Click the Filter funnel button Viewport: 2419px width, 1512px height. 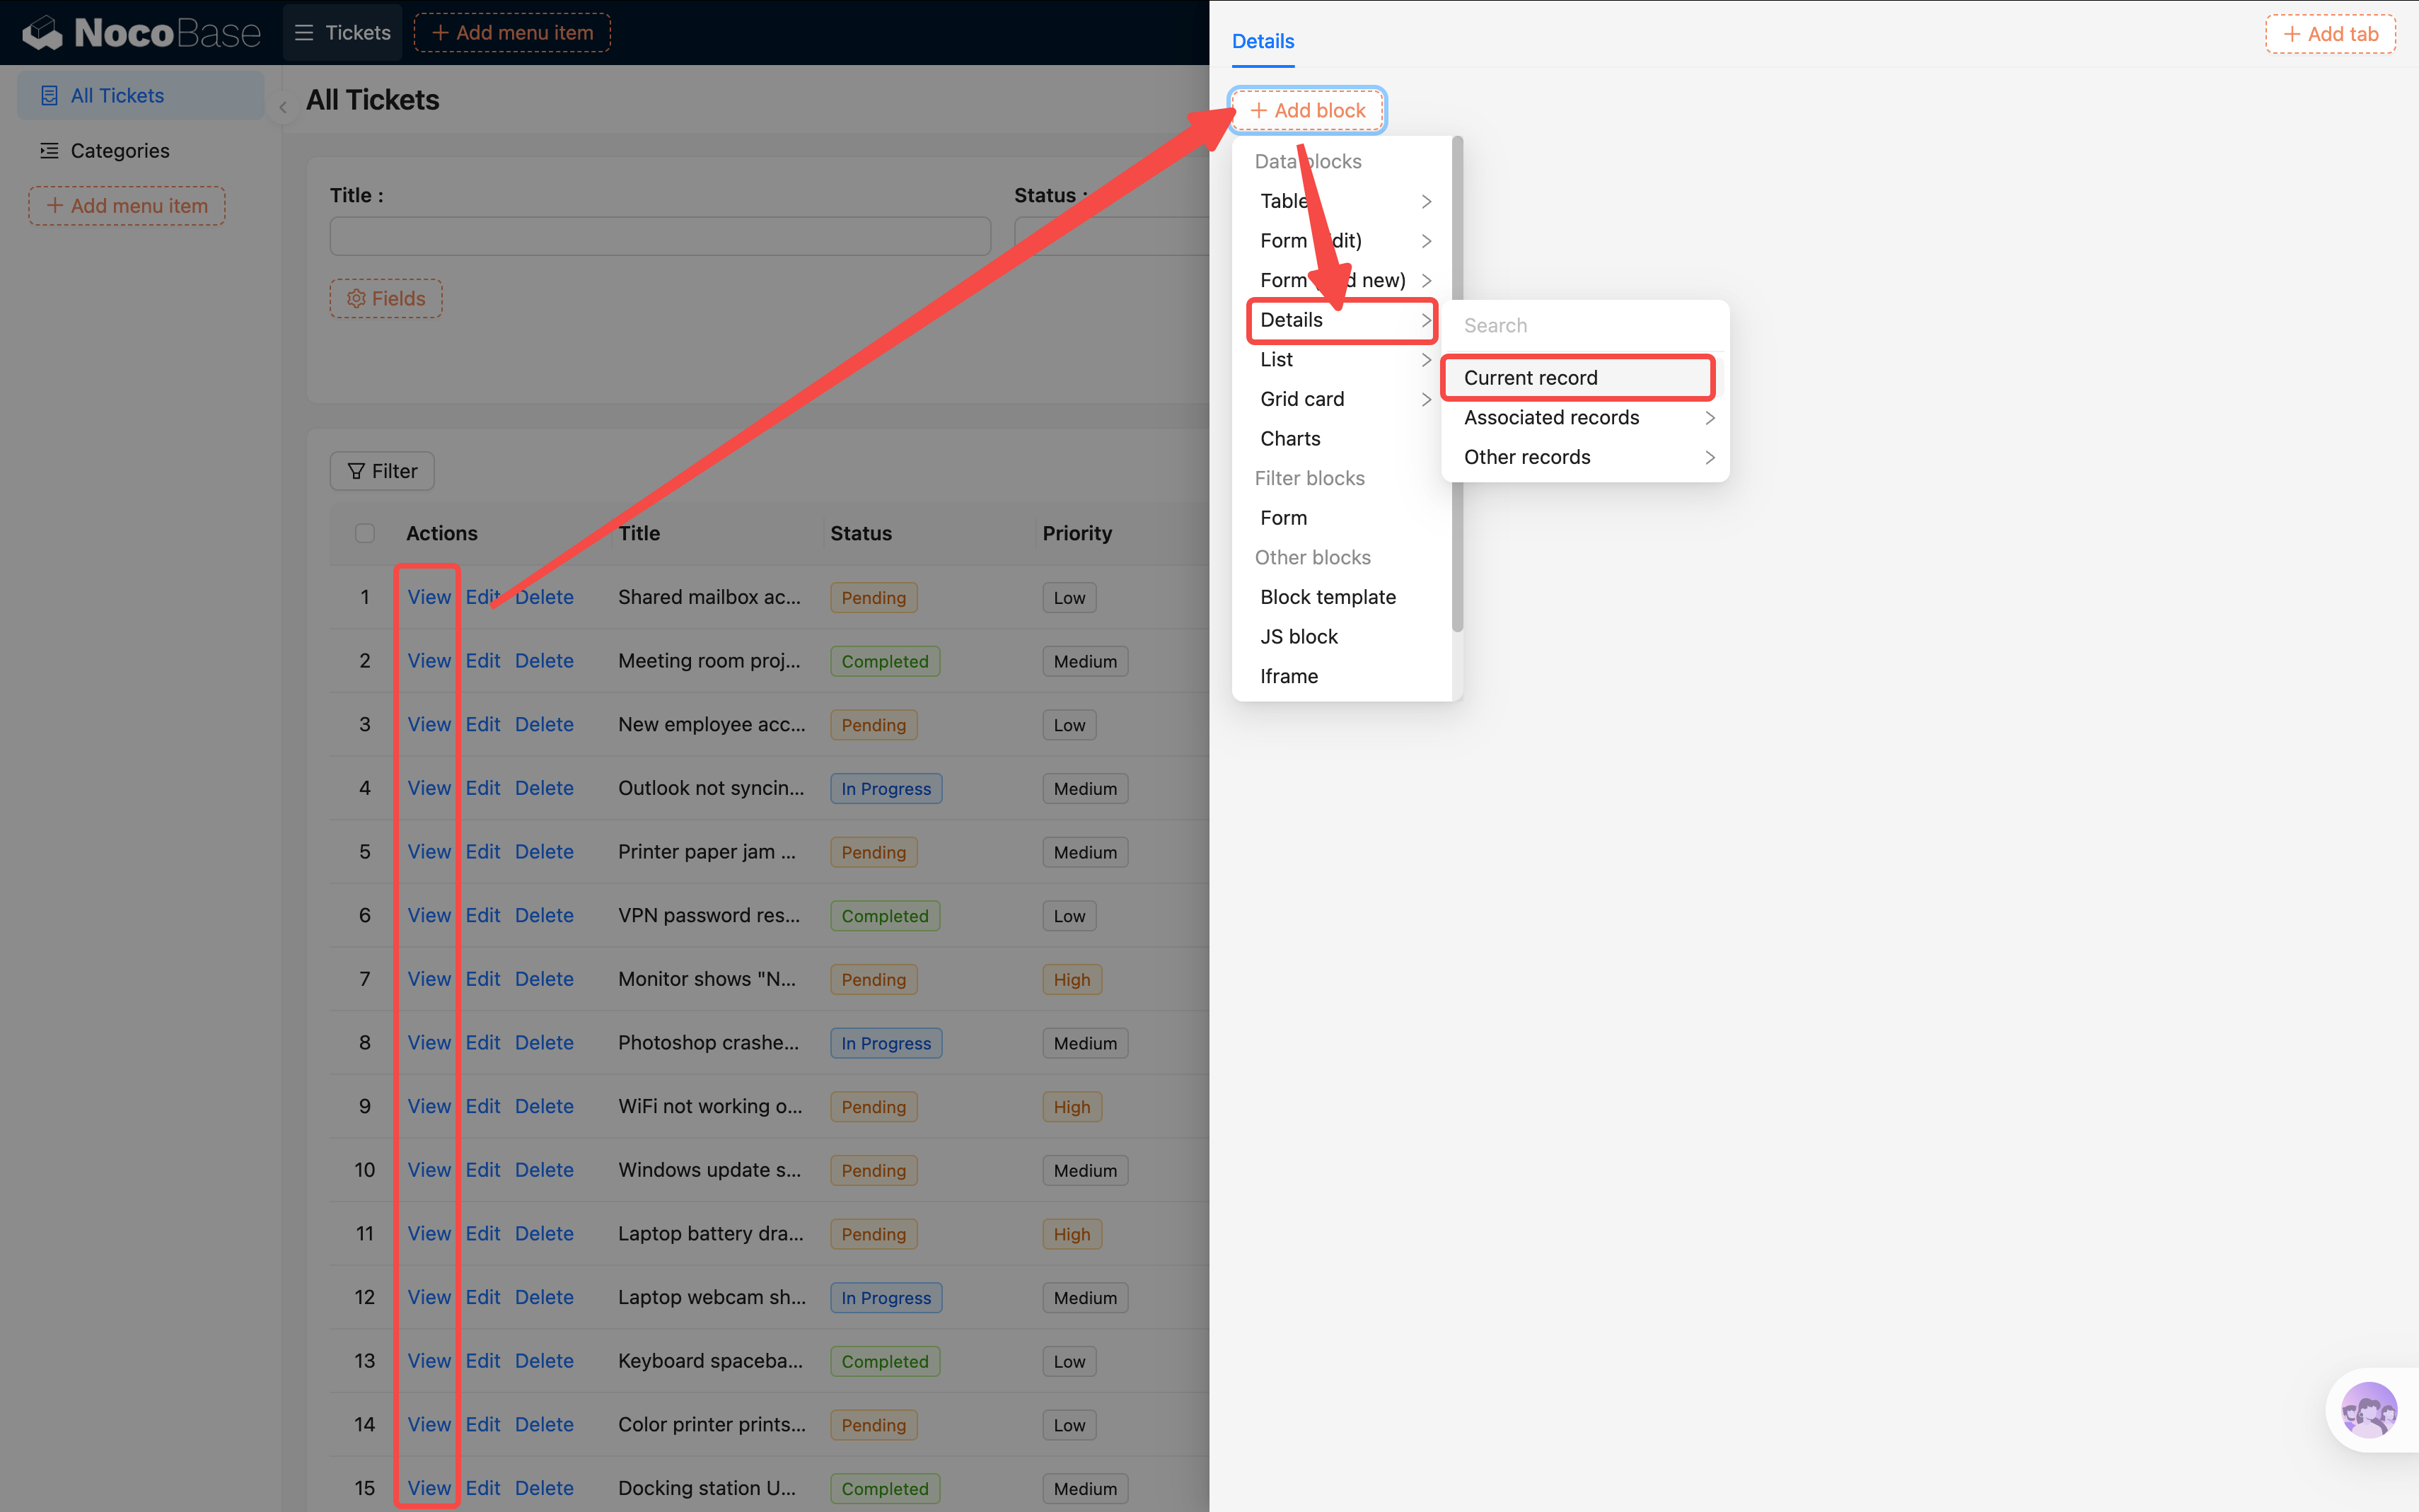382,471
